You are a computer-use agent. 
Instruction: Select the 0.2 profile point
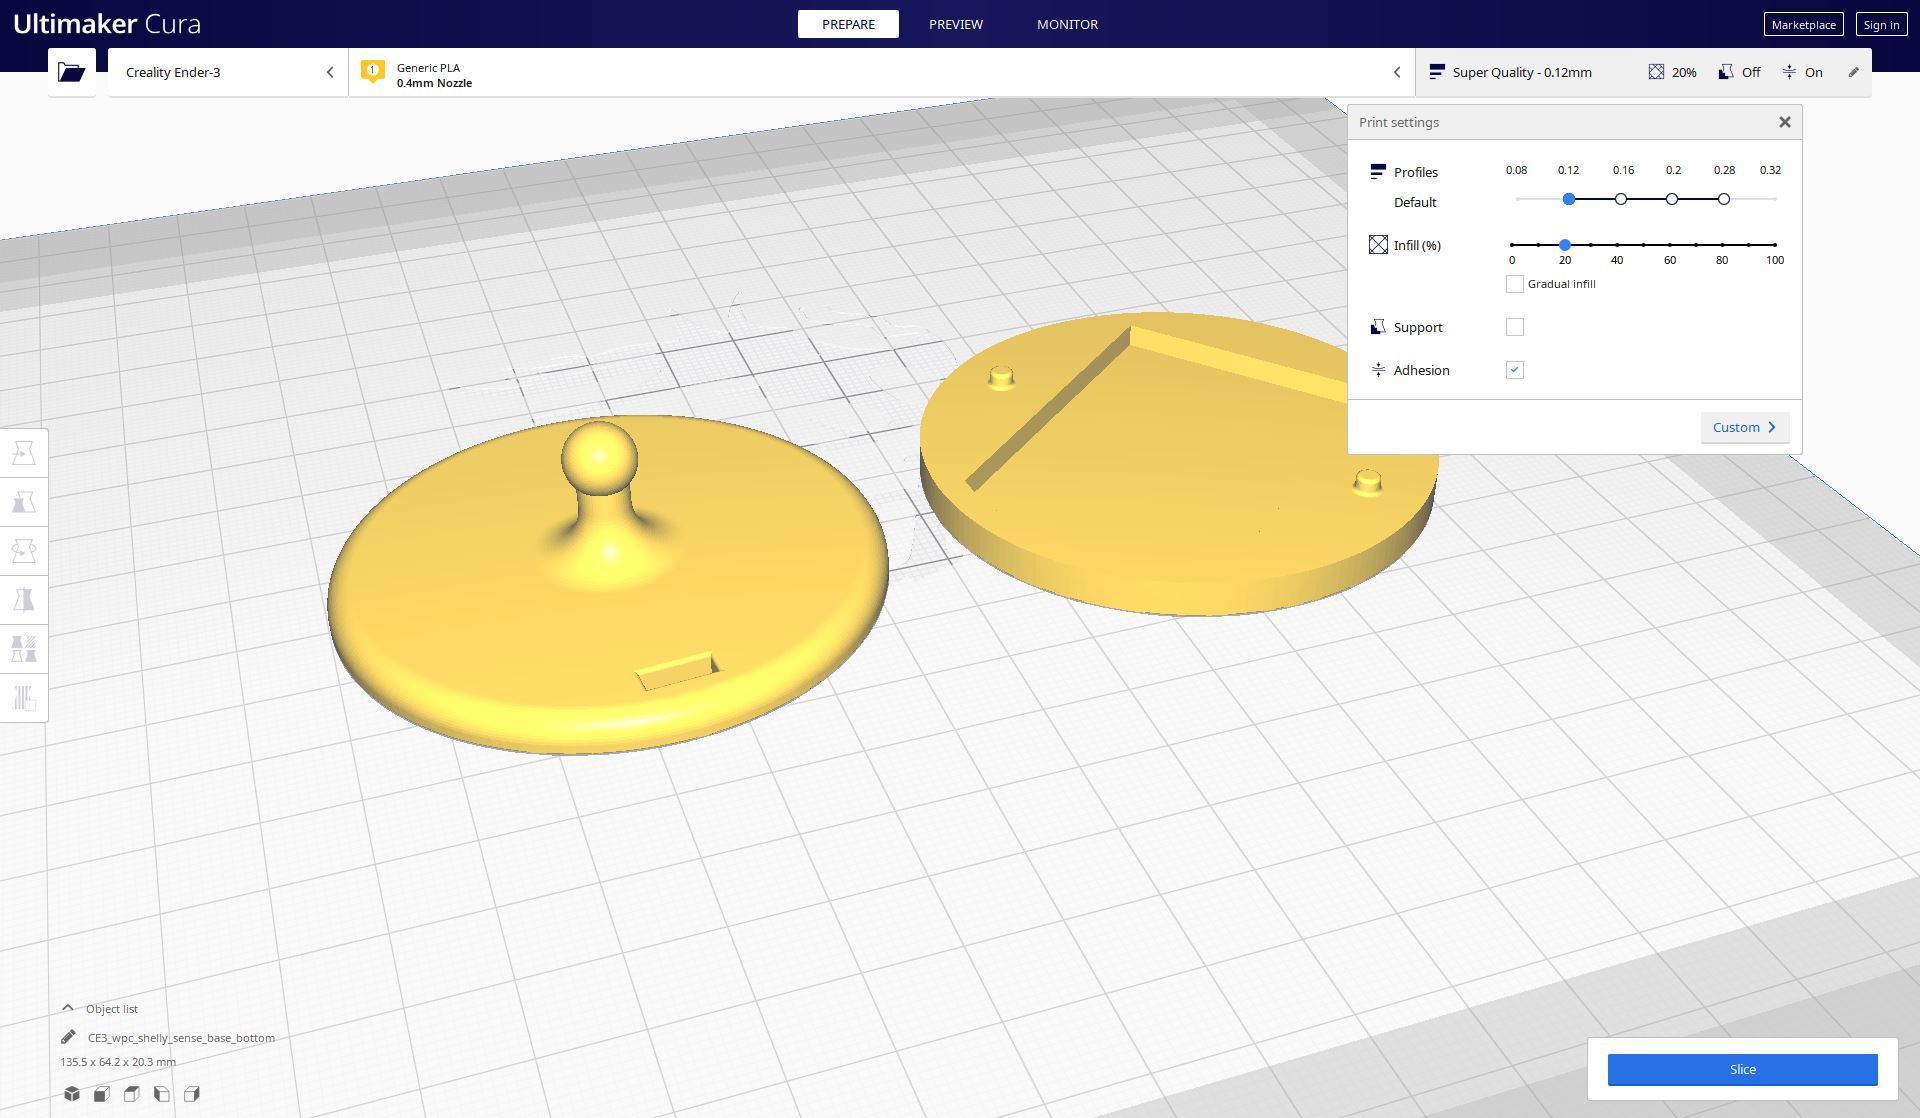(x=1672, y=199)
